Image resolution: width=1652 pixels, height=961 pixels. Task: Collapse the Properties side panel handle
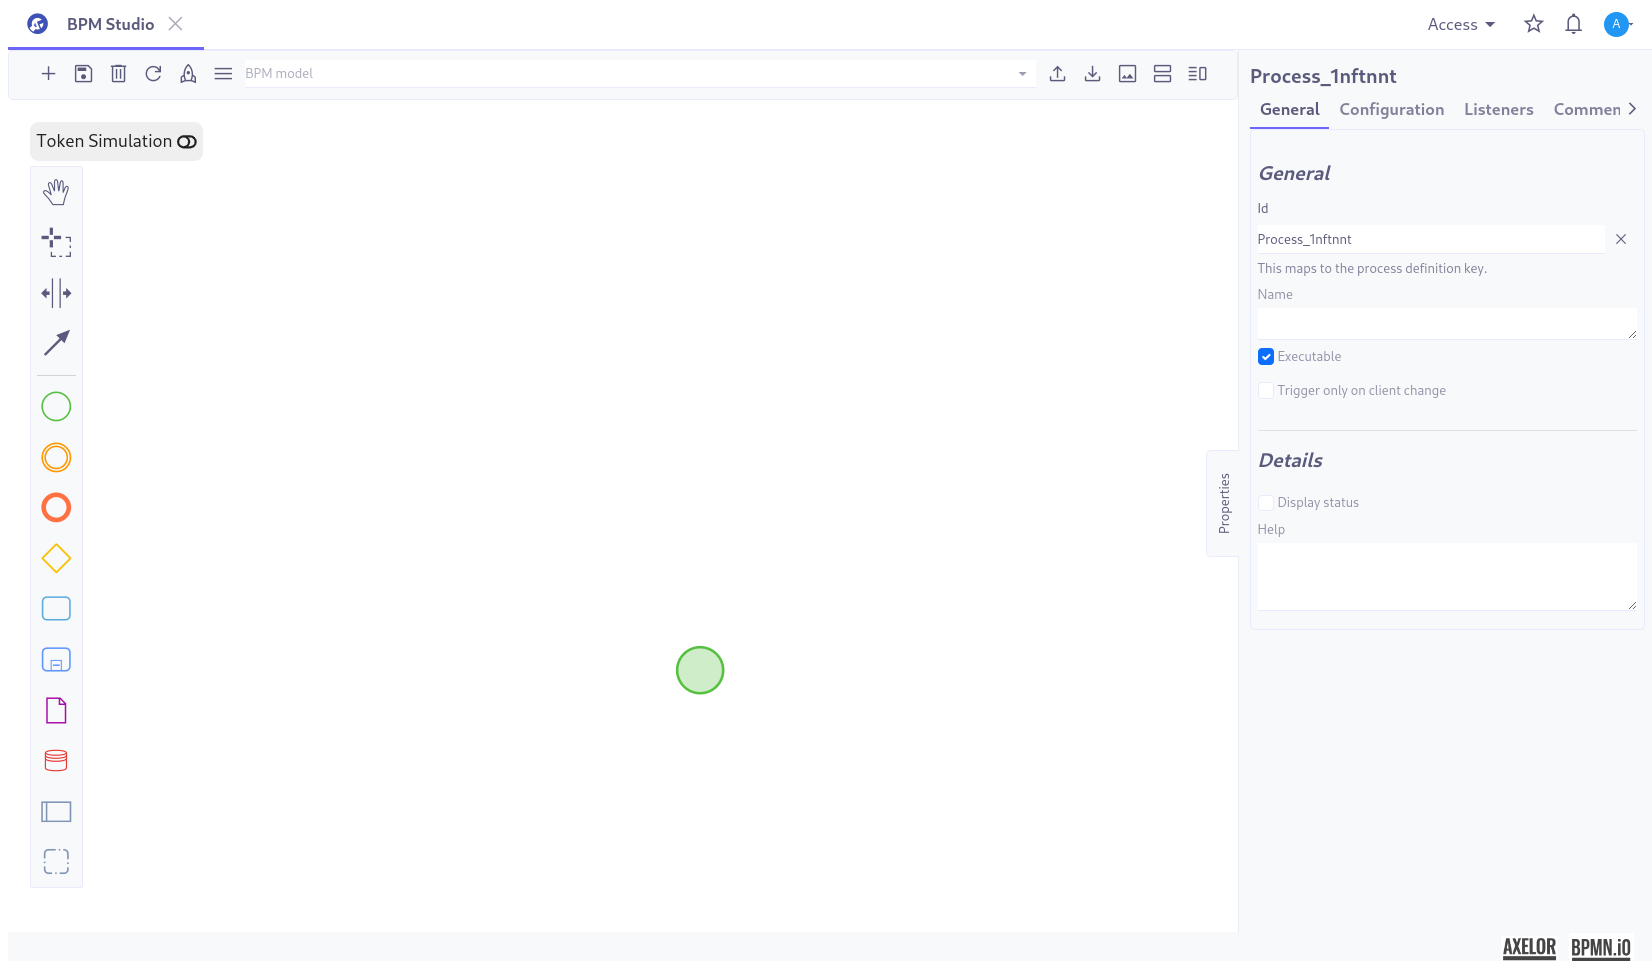point(1223,503)
